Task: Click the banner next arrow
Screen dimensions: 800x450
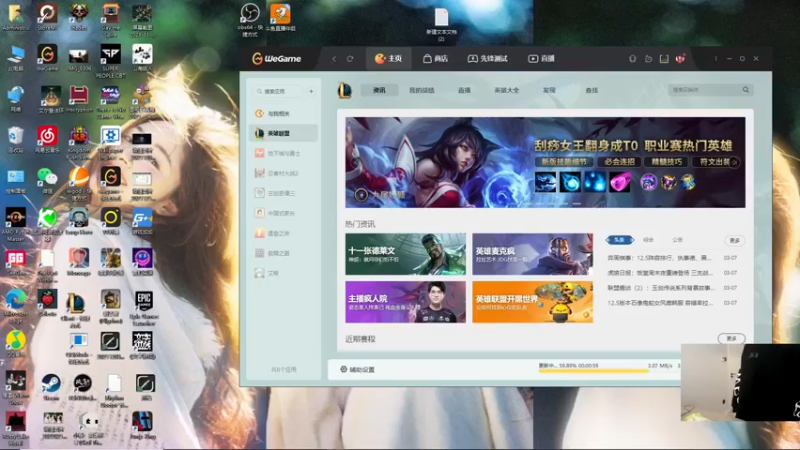Action: pos(734,162)
